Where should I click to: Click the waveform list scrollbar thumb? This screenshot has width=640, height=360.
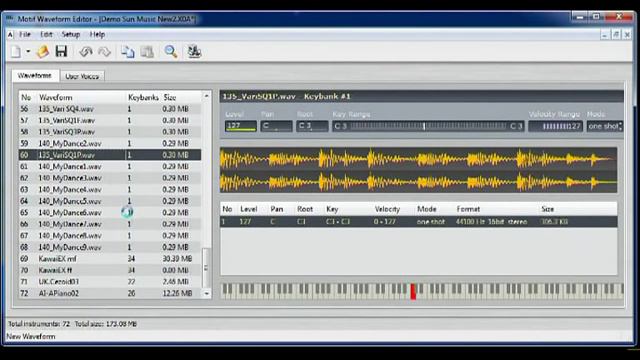(x=207, y=267)
